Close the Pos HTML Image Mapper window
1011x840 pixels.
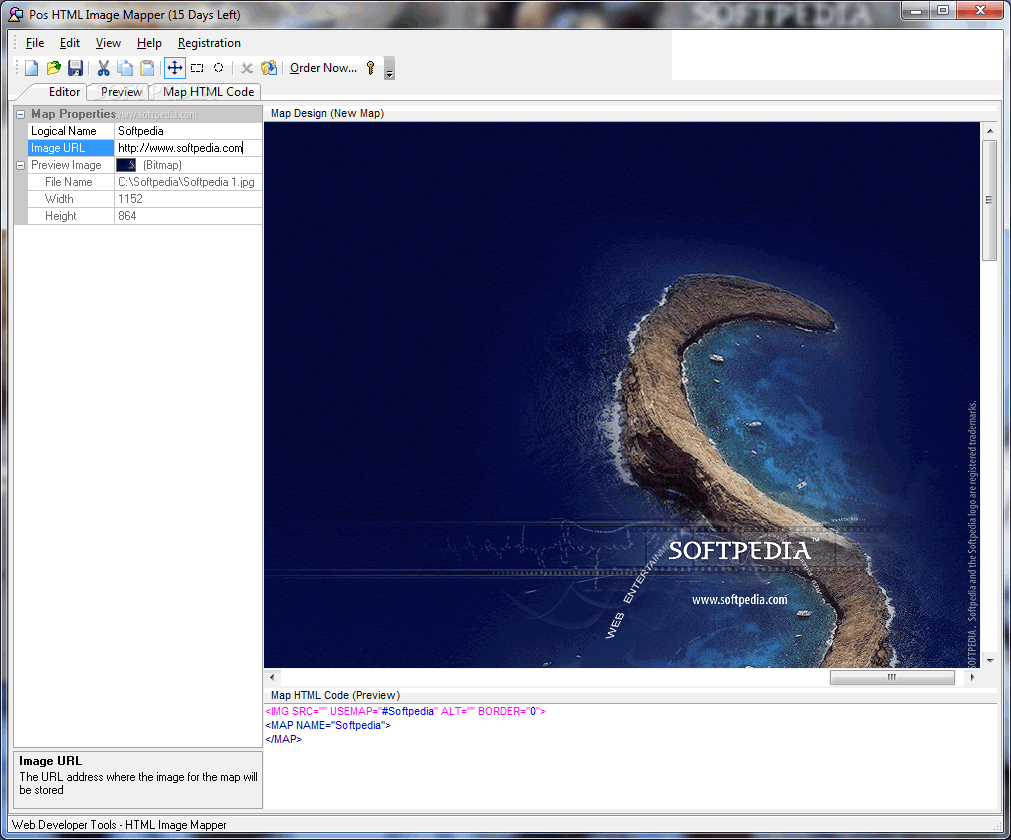[980, 11]
